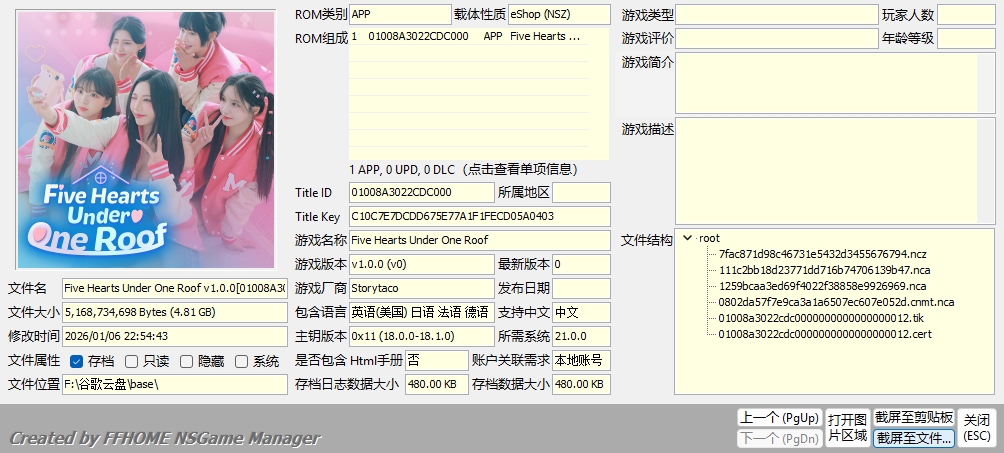Click 截屏至文件... screenshot to file button
Viewport: 1004px width, 453px height.
pos(914,438)
